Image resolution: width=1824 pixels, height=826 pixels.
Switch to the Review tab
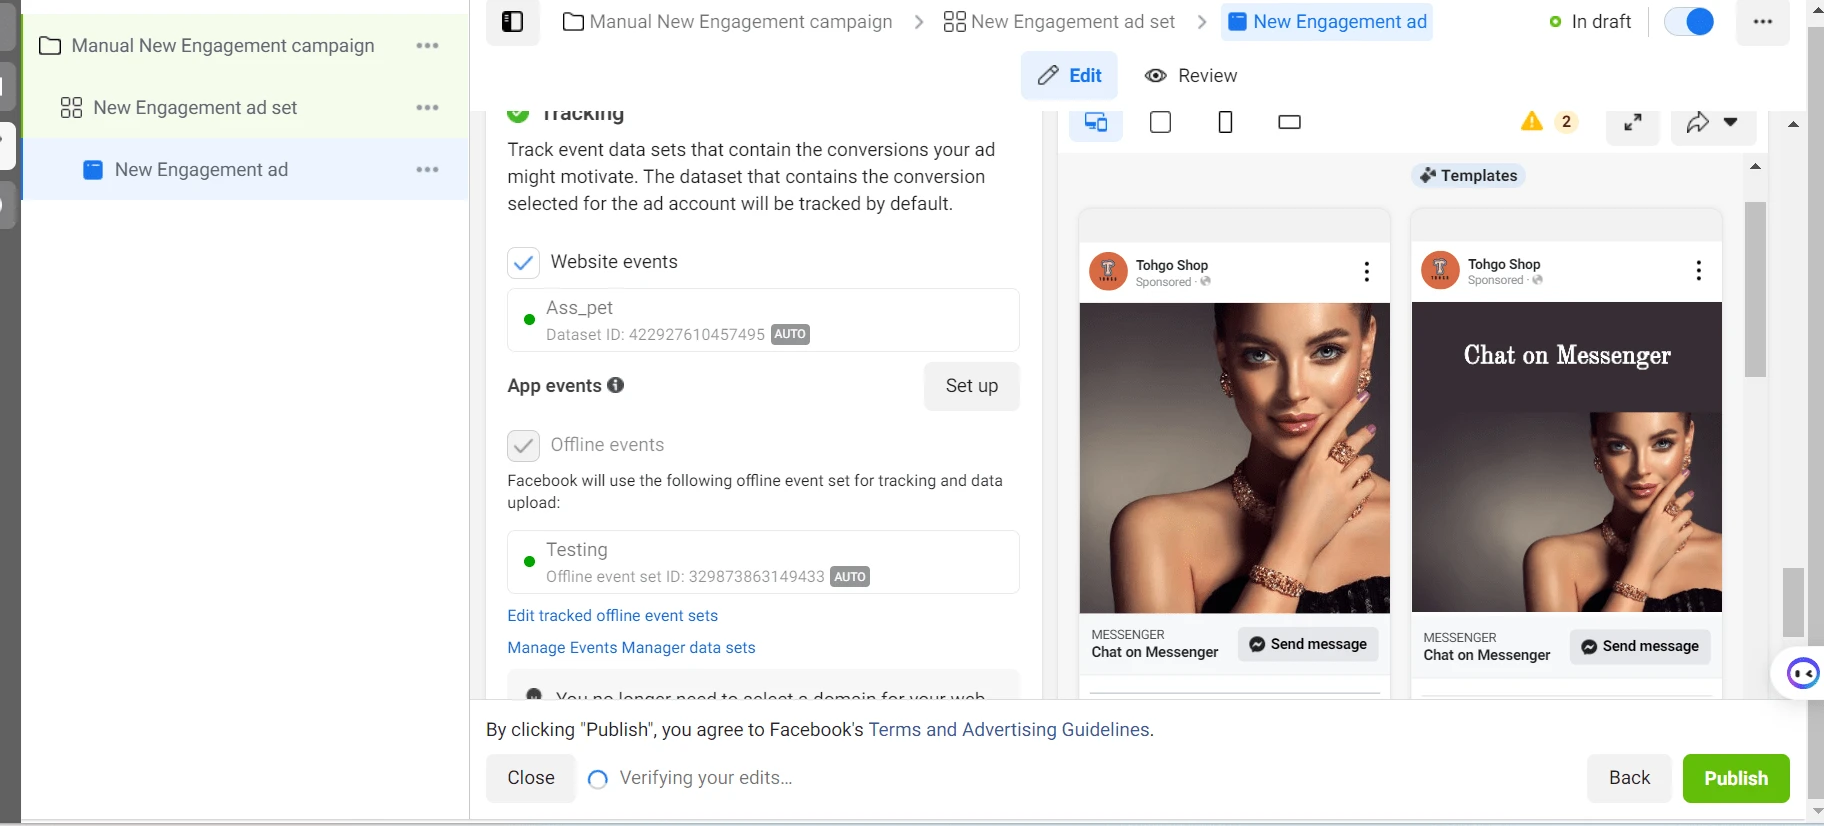[1190, 76]
